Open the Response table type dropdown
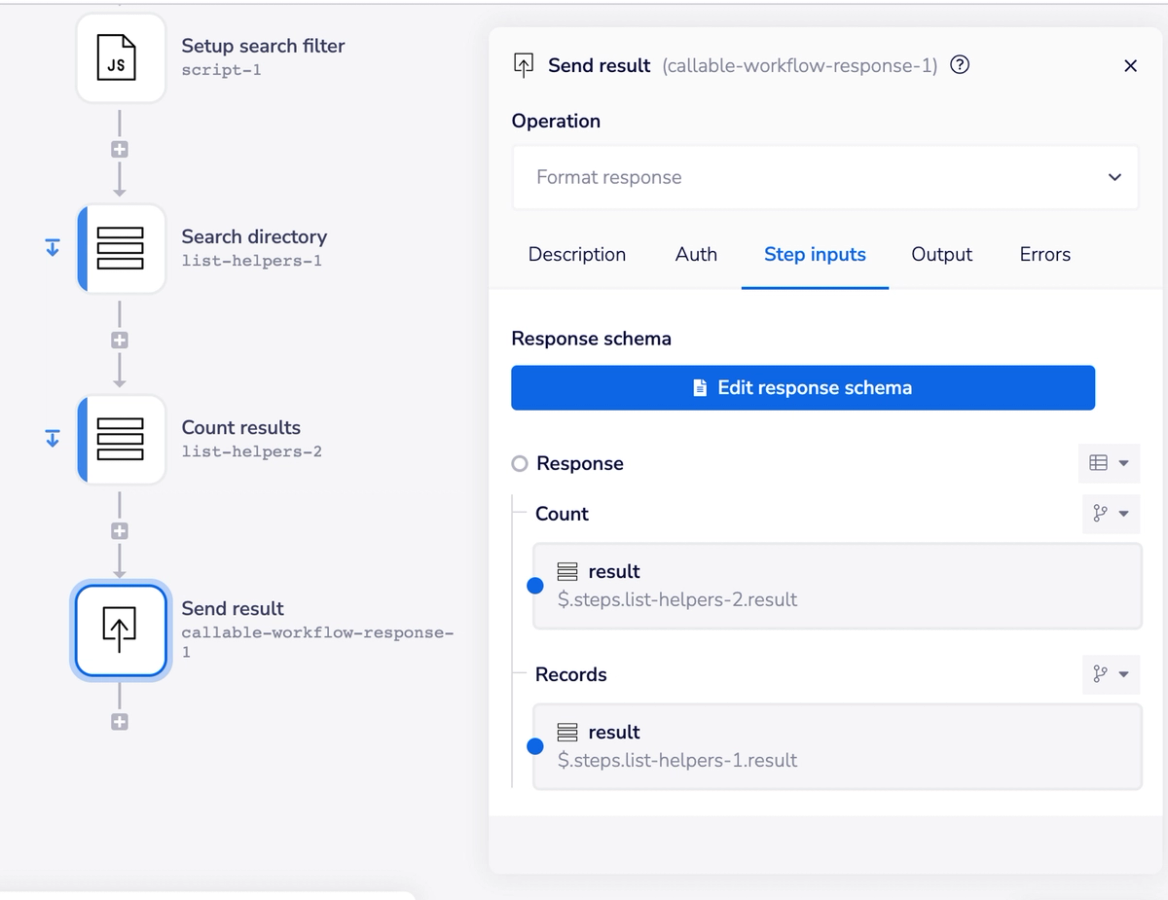Image resolution: width=1168 pixels, height=900 pixels. click(x=1109, y=463)
